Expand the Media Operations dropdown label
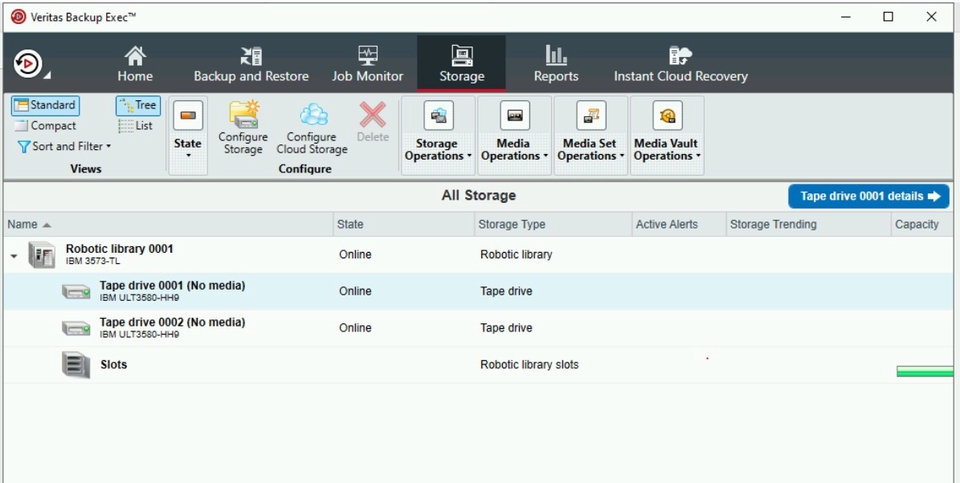 click(514, 150)
